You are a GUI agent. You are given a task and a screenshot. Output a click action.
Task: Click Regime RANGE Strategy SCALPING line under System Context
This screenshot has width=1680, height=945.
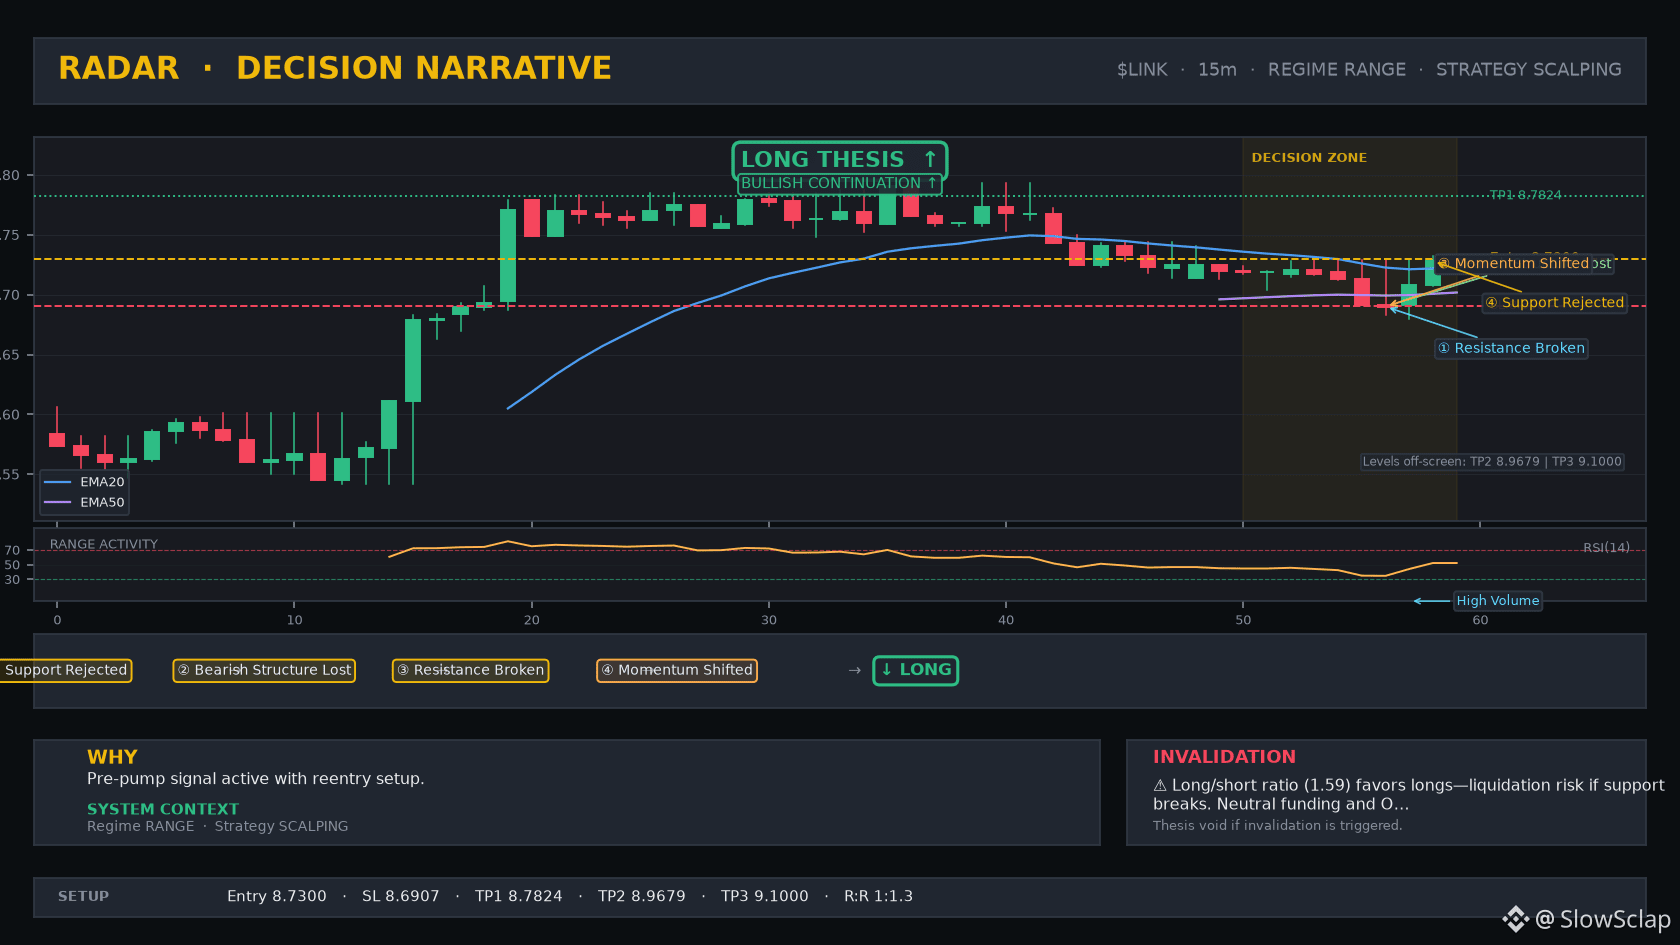(217, 826)
